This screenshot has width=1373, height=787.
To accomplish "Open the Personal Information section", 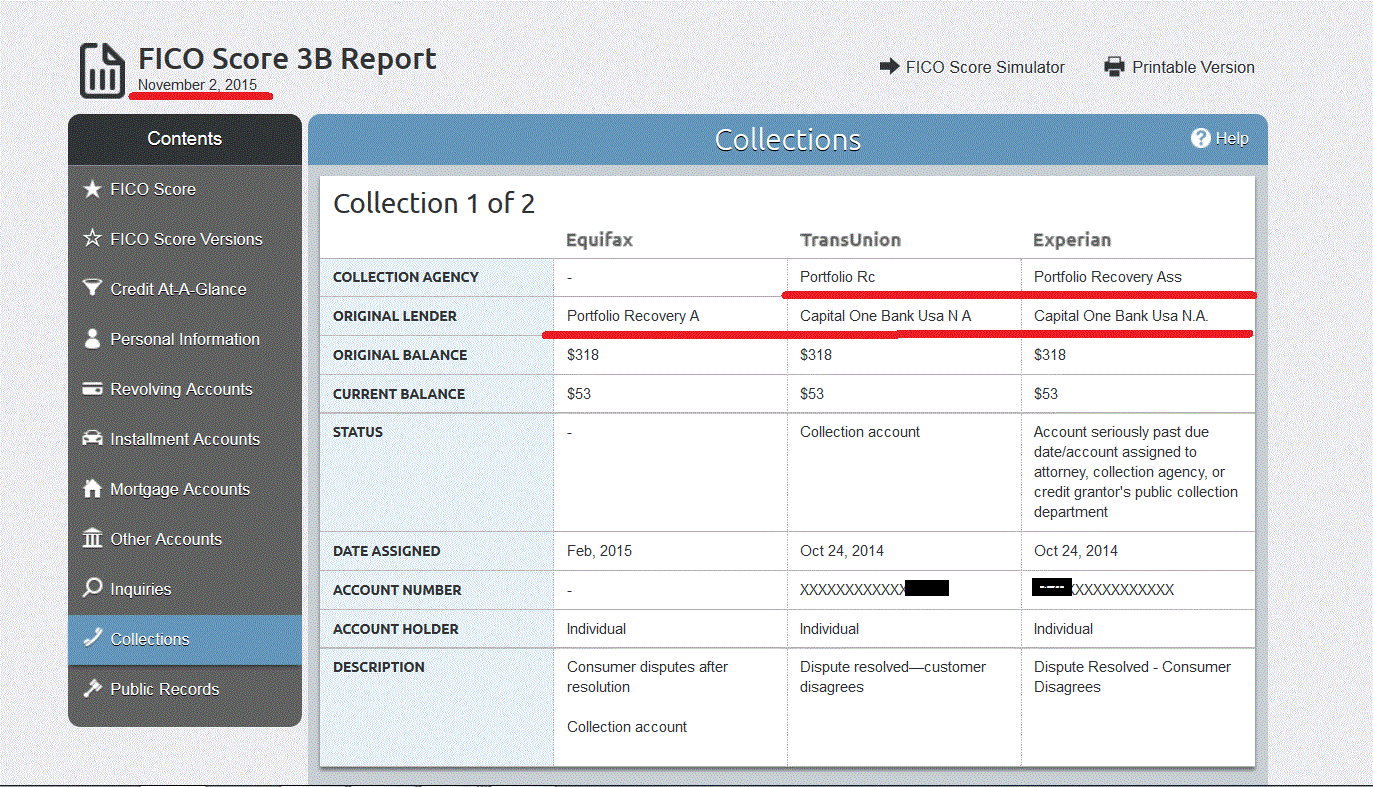I will [x=185, y=339].
